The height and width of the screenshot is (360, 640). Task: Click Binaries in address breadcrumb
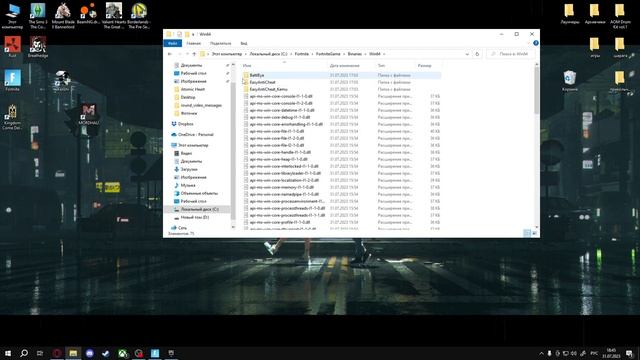pyautogui.click(x=355, y=54)
